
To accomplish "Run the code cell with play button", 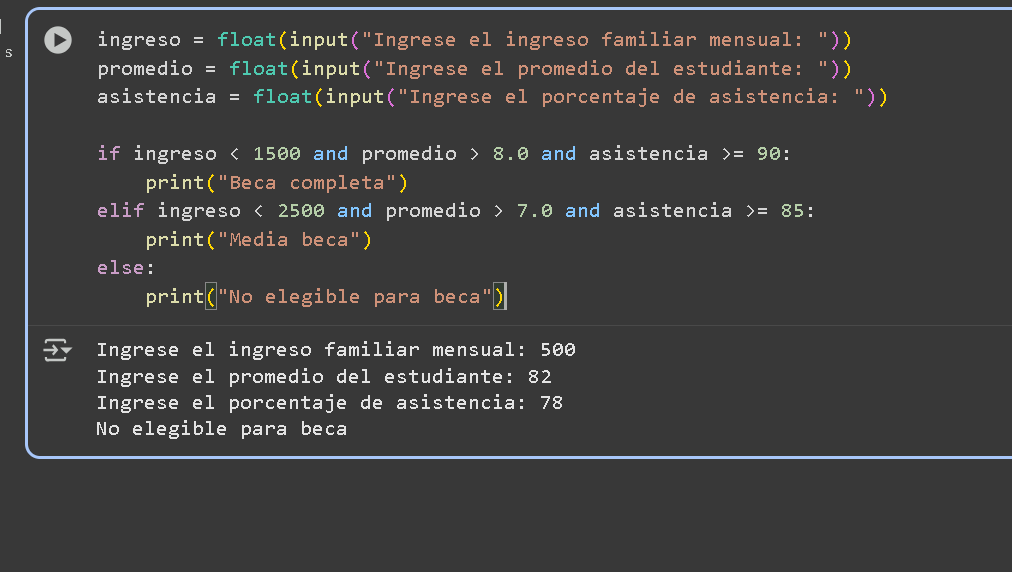I will 58,40.
